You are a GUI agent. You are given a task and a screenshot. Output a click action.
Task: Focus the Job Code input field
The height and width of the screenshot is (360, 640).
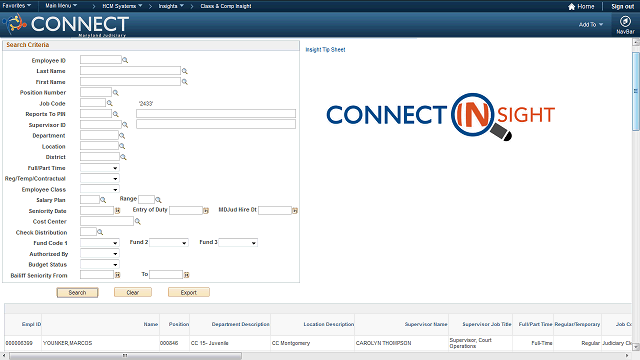coord(93,103)
